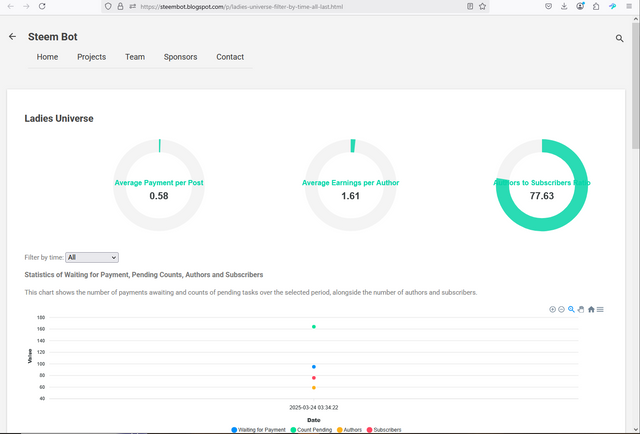640x434 pixels.
Task: Click the orange Authors data point
Action: (x=314, y=387)
